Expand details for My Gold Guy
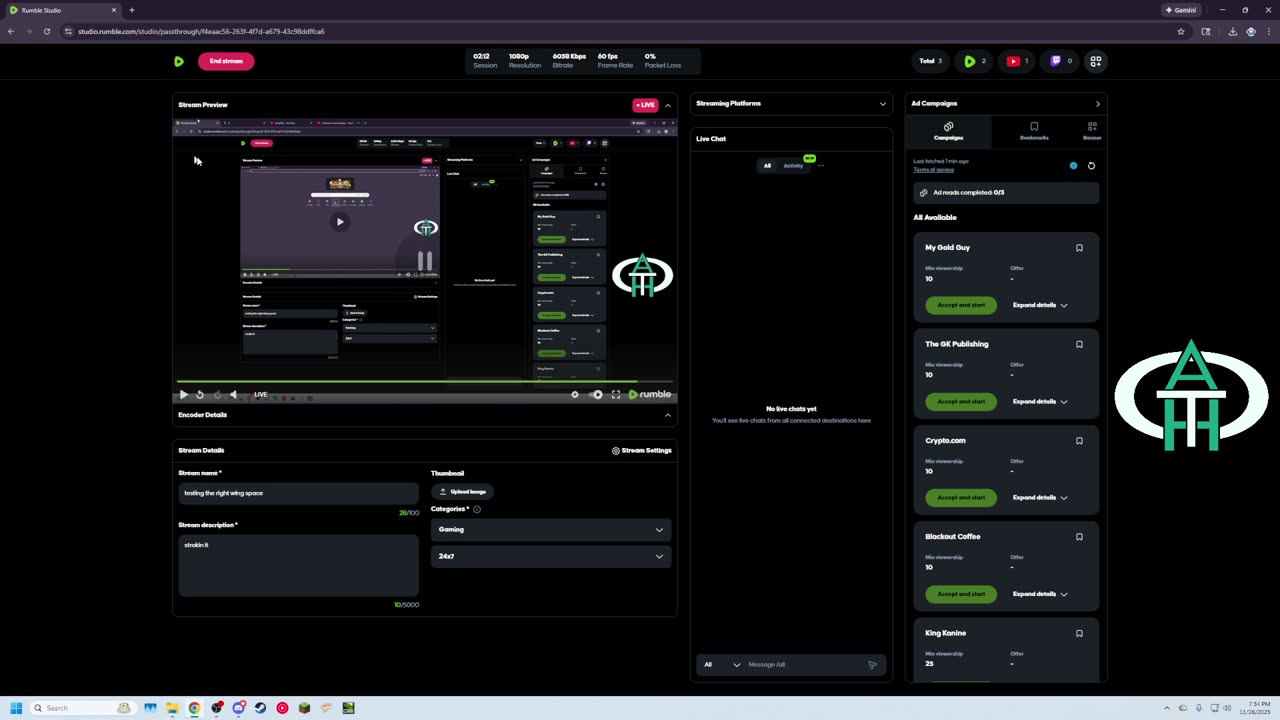Image resolution: width=1280 pixels, height=720 pixels. pyautogui.click(x=1040, y=305)
